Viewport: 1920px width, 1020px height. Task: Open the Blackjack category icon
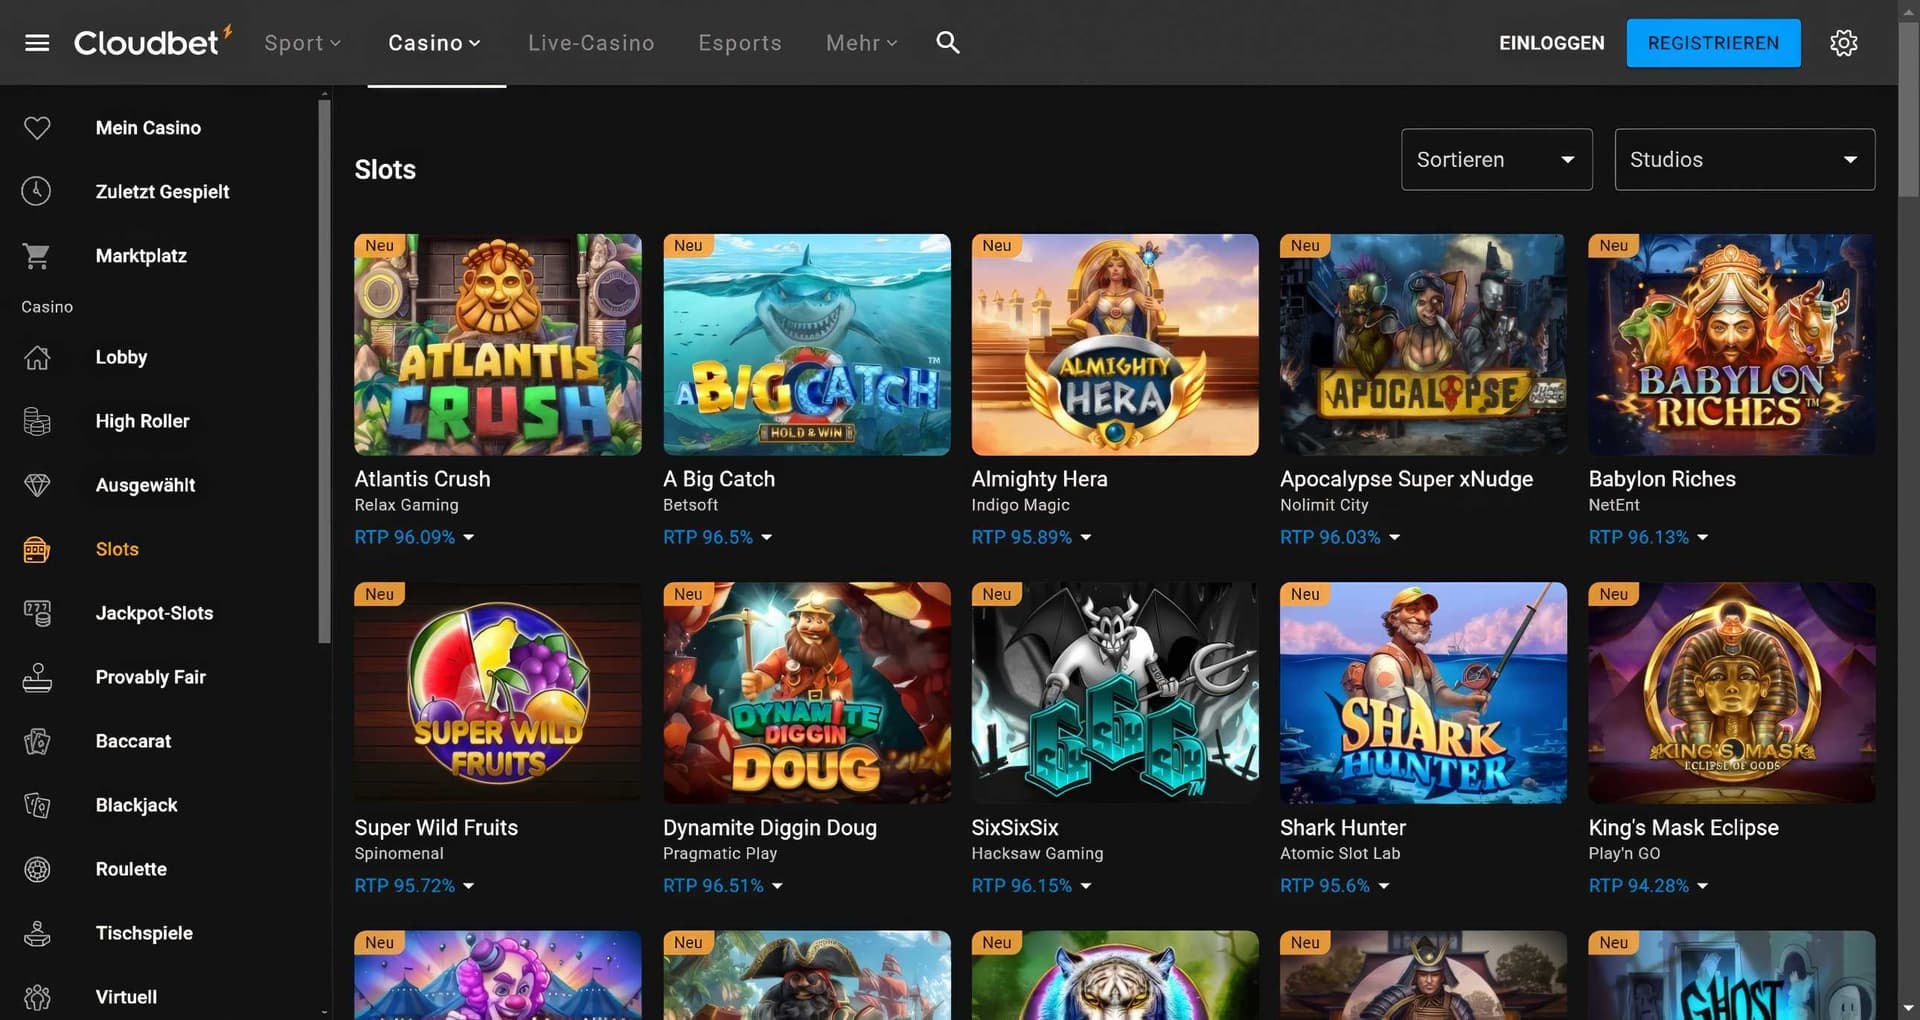tap(37, 805)
